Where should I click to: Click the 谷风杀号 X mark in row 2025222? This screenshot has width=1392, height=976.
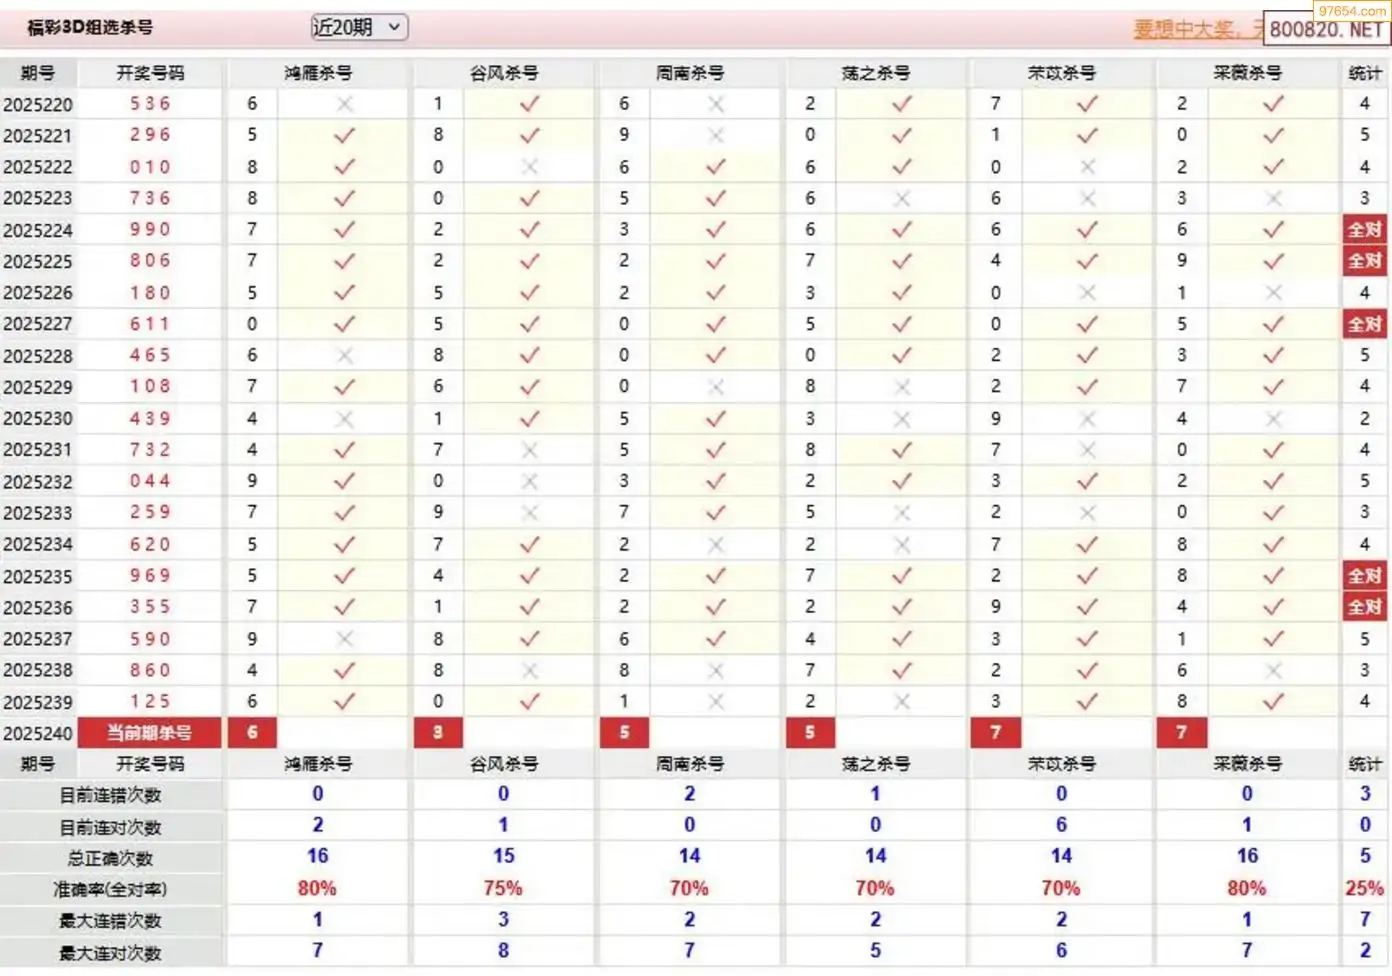530,167
